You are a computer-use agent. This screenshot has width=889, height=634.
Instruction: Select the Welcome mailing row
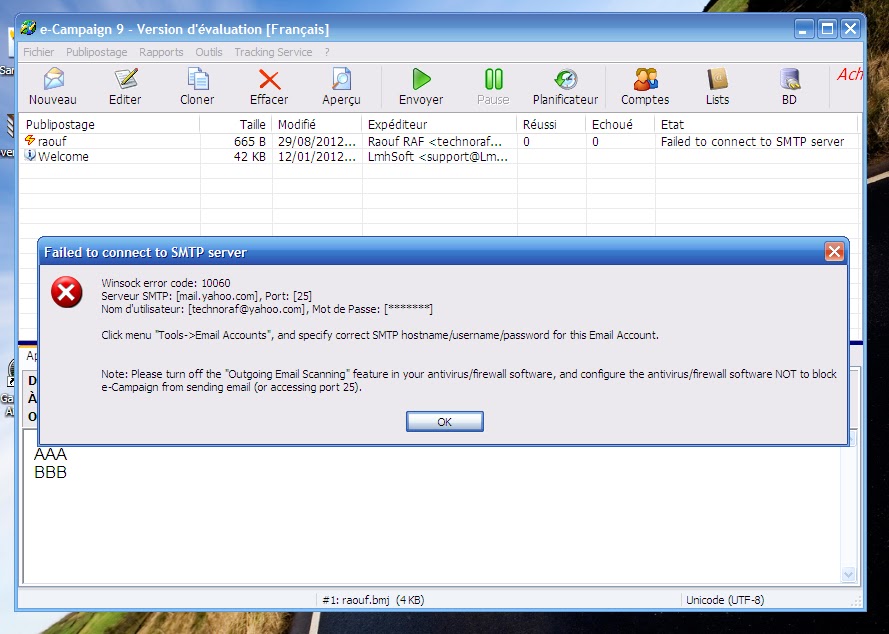click(x=439, y=157)
